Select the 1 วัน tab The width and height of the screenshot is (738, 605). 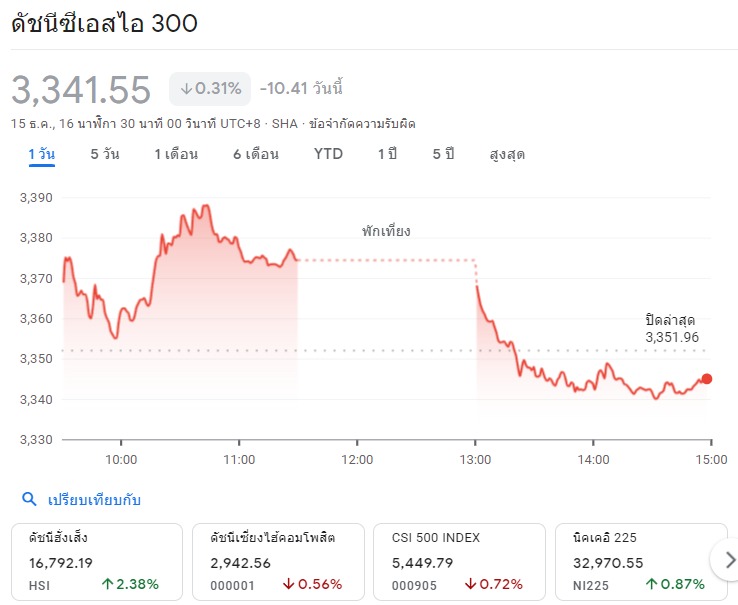[41, 154]
